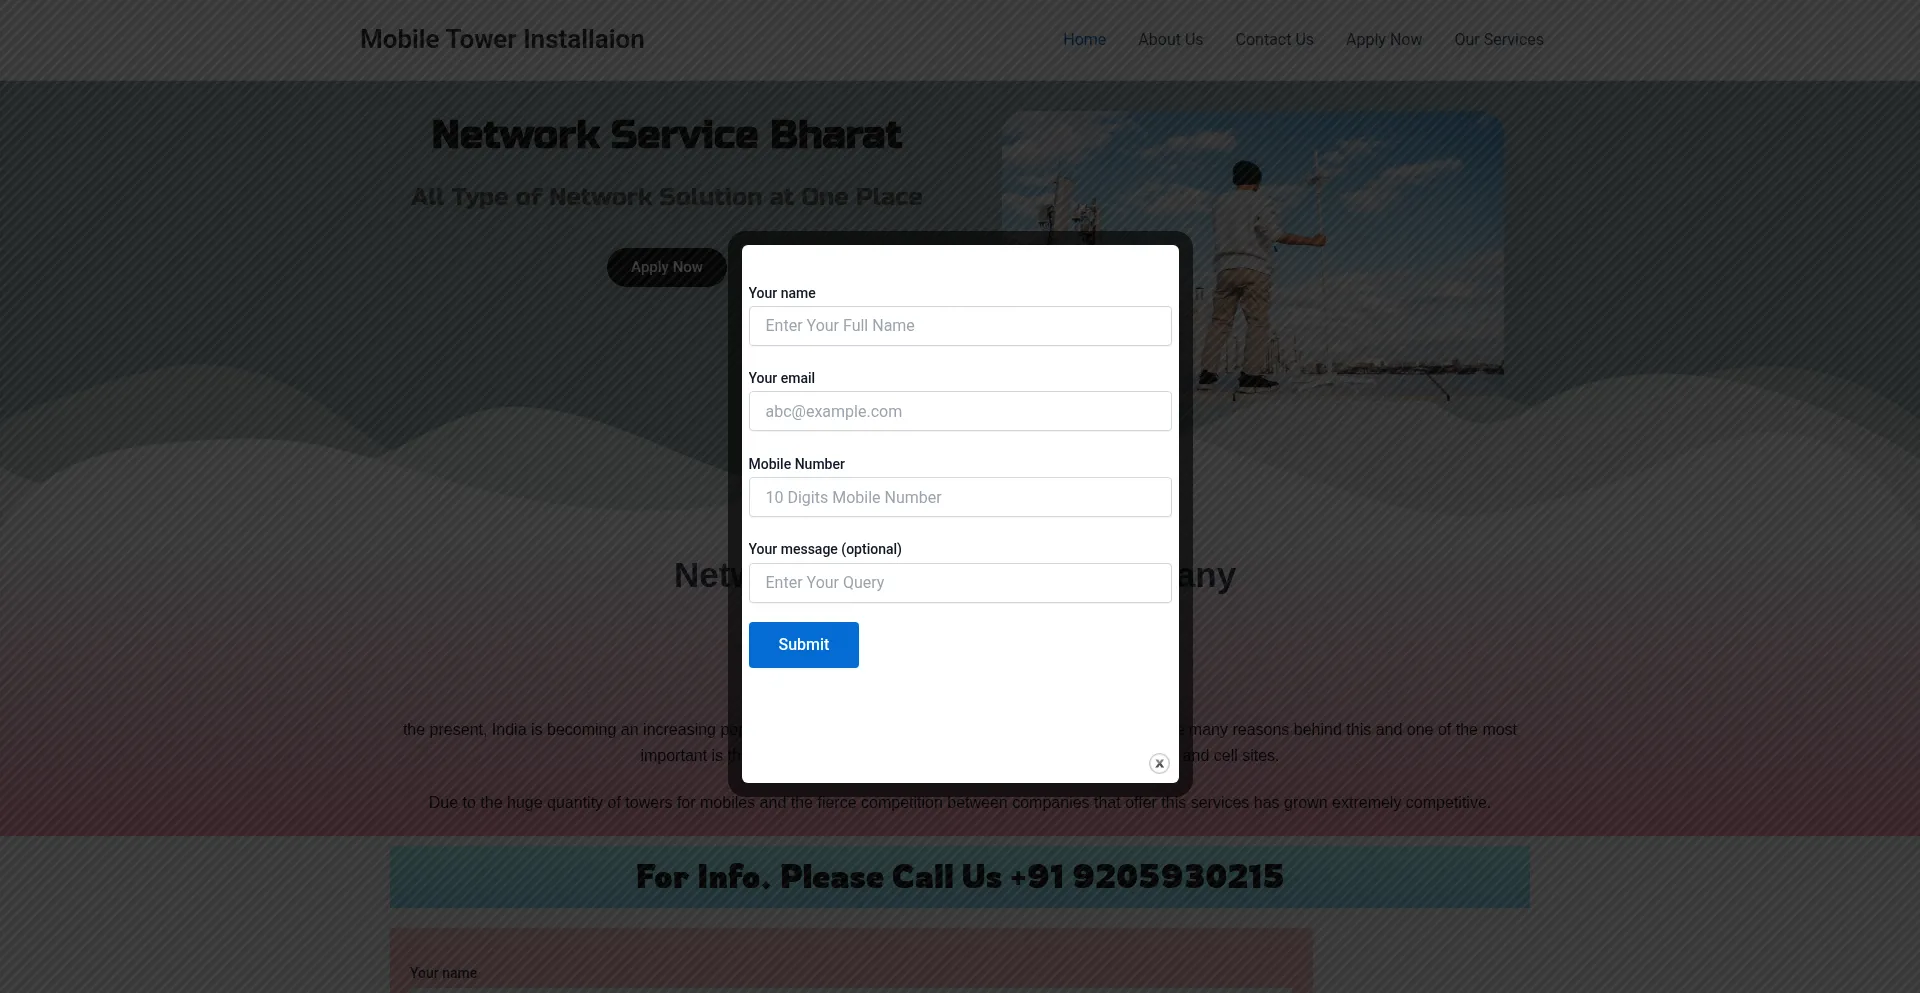1920x993 pixels.
Task: Click the abc@example.com email field
Action: tap(959, 411)
